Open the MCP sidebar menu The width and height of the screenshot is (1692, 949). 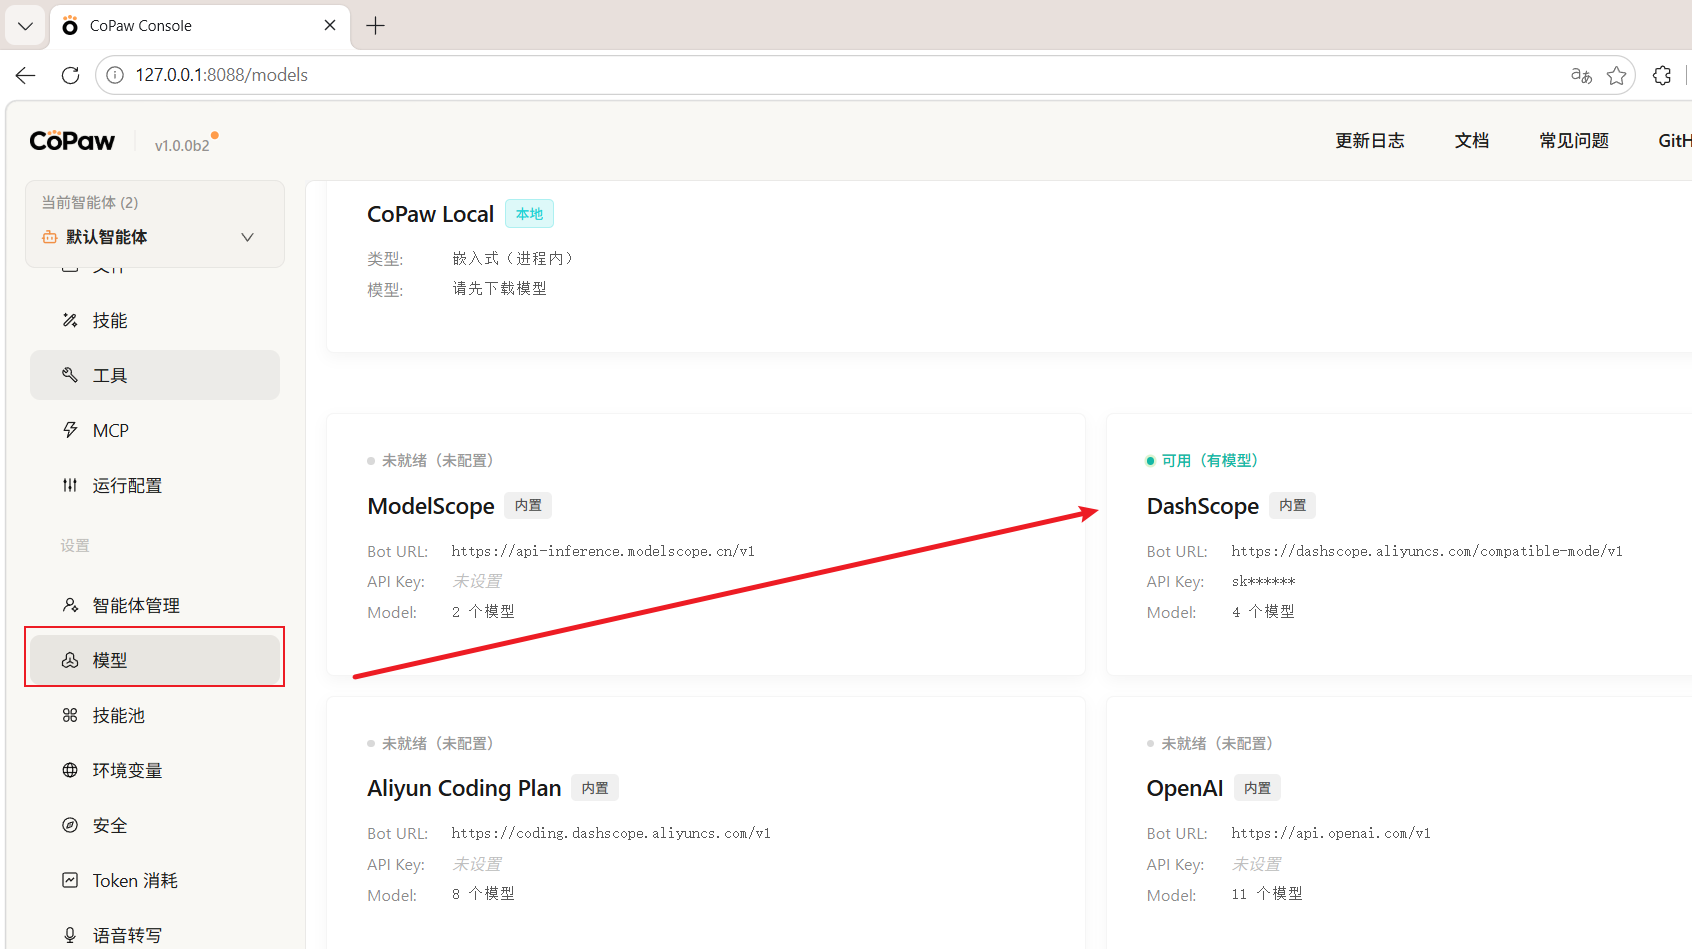click(x=155, y=430)
